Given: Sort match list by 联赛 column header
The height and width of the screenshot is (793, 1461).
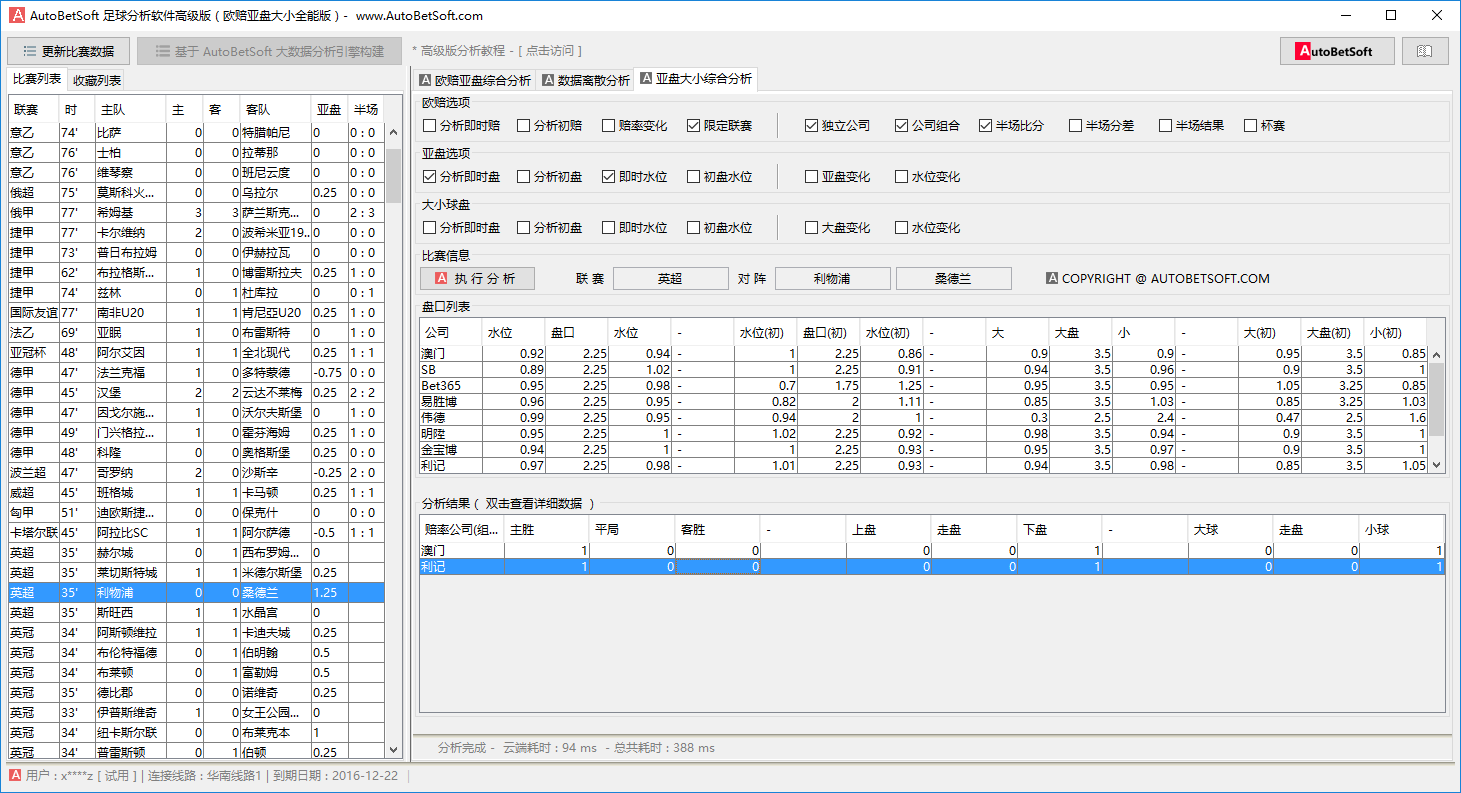Looking at the screenshot, I should pyautogui.click(x=35, y=109).
